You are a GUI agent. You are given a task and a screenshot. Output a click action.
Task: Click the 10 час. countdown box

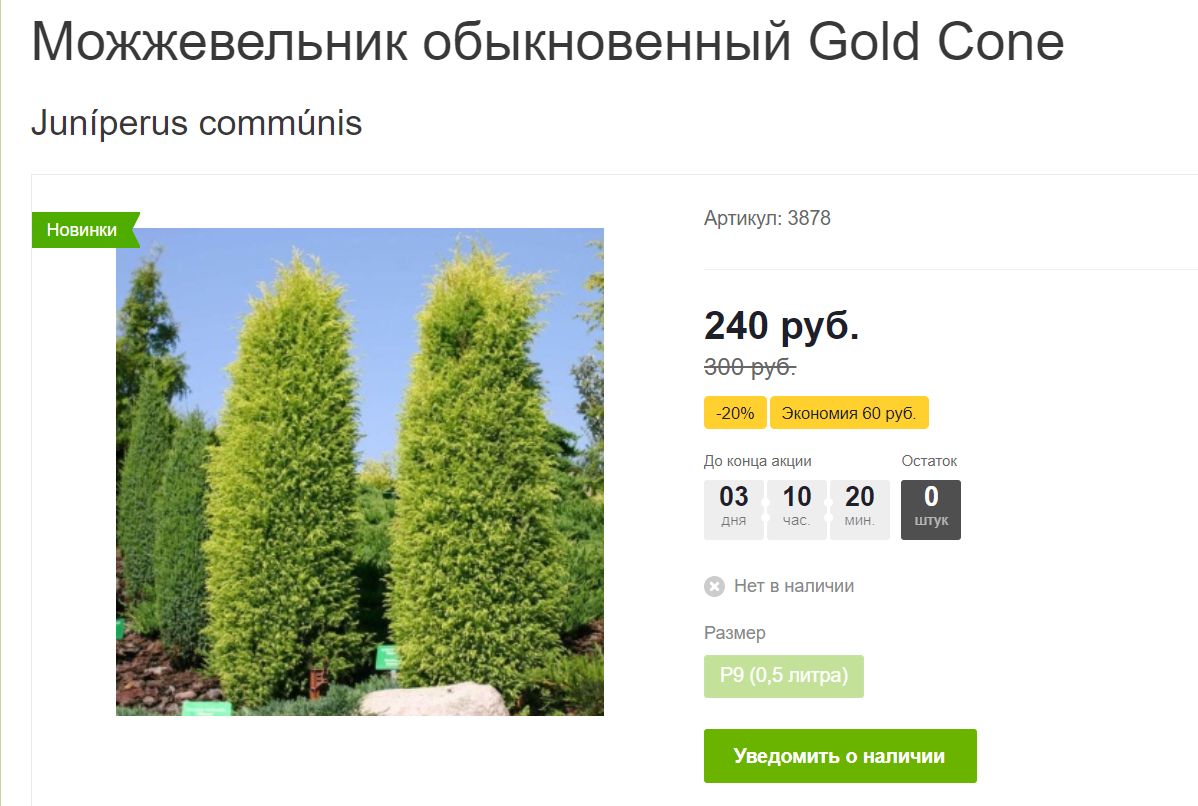796,510
